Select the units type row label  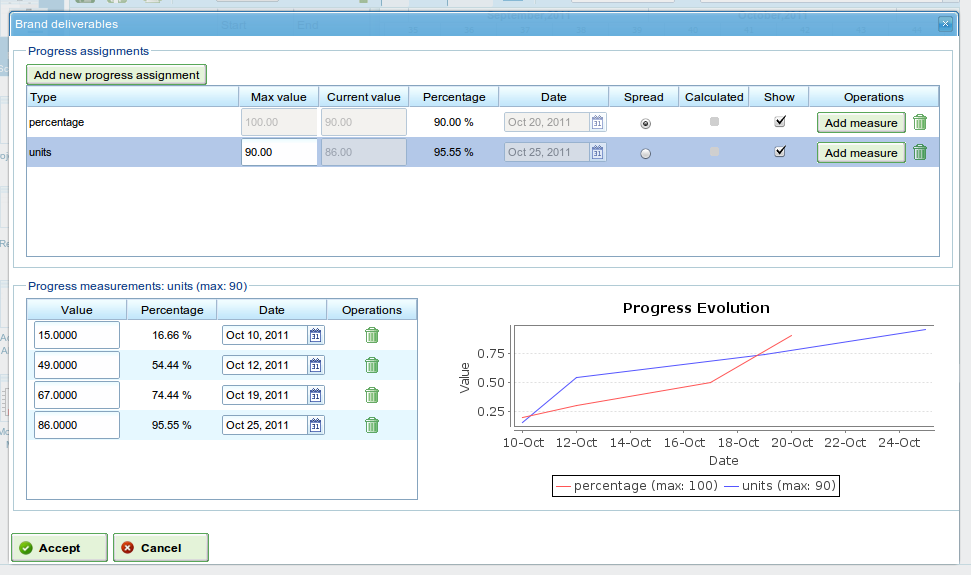point(40,152)
